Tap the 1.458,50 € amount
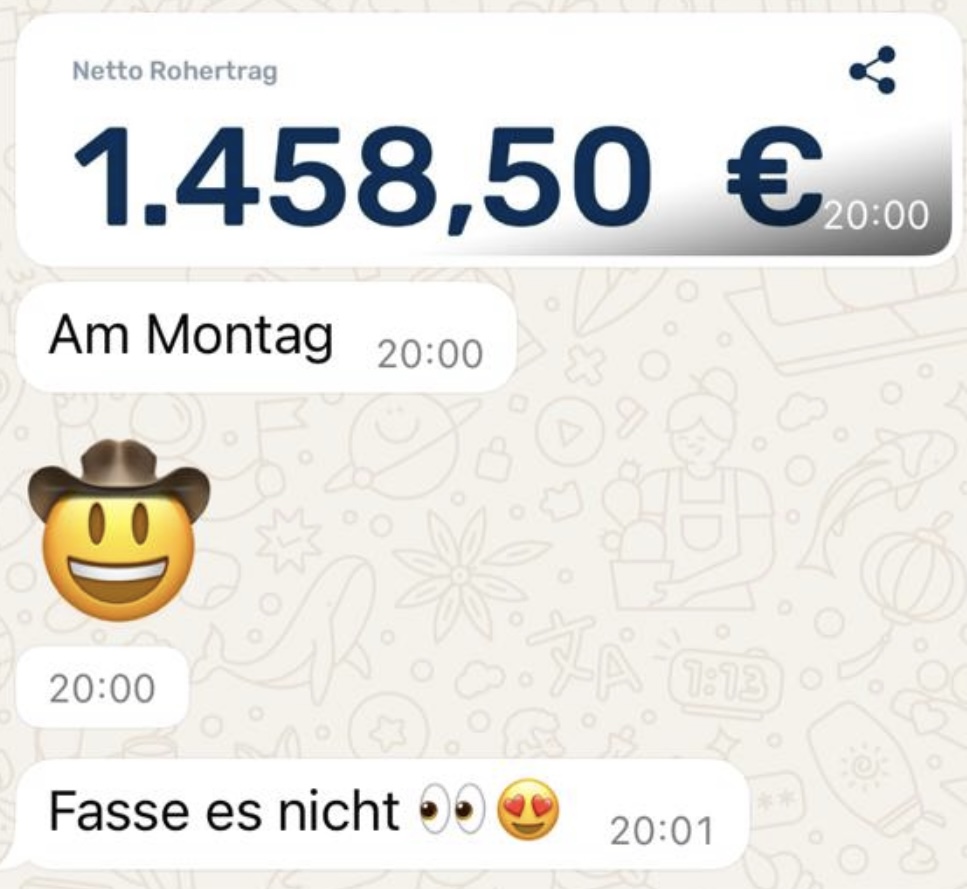 click(448, 178)
